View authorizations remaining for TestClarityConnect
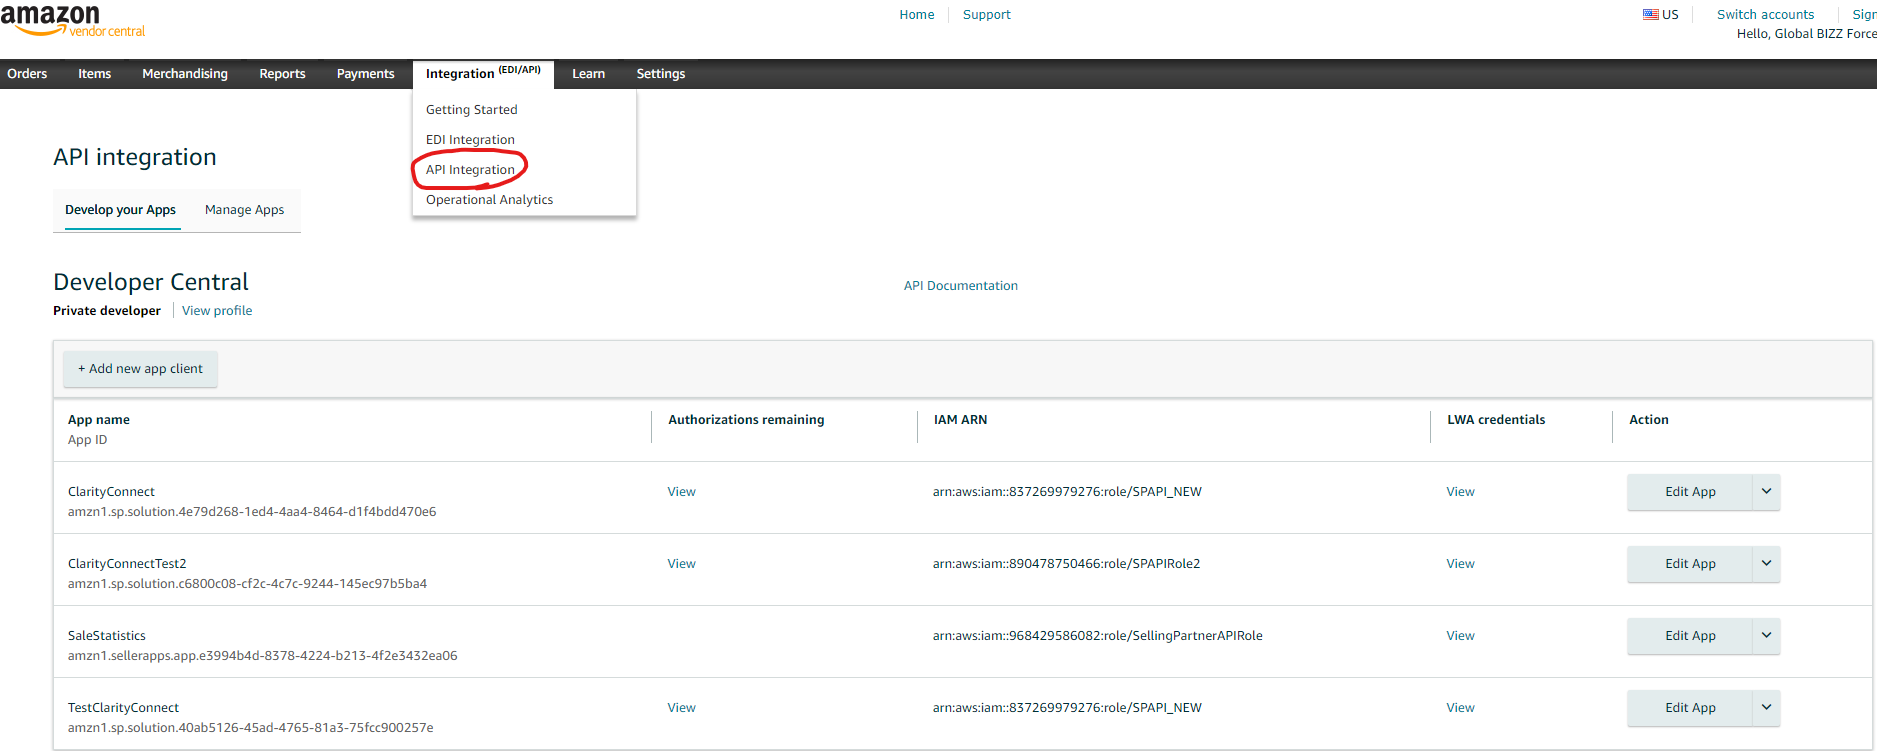The image size is (1877, 751). 682,708
